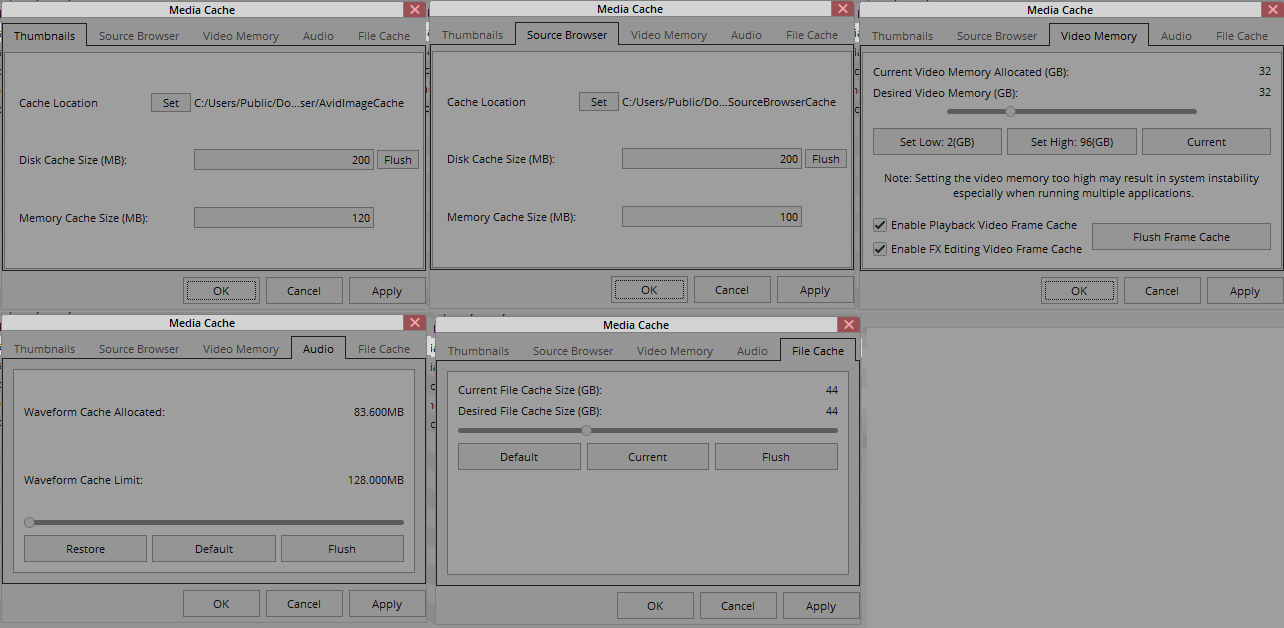Click Apply in the Audio dialog
This screenshot has height=628, width=1284.
[387, 604]
